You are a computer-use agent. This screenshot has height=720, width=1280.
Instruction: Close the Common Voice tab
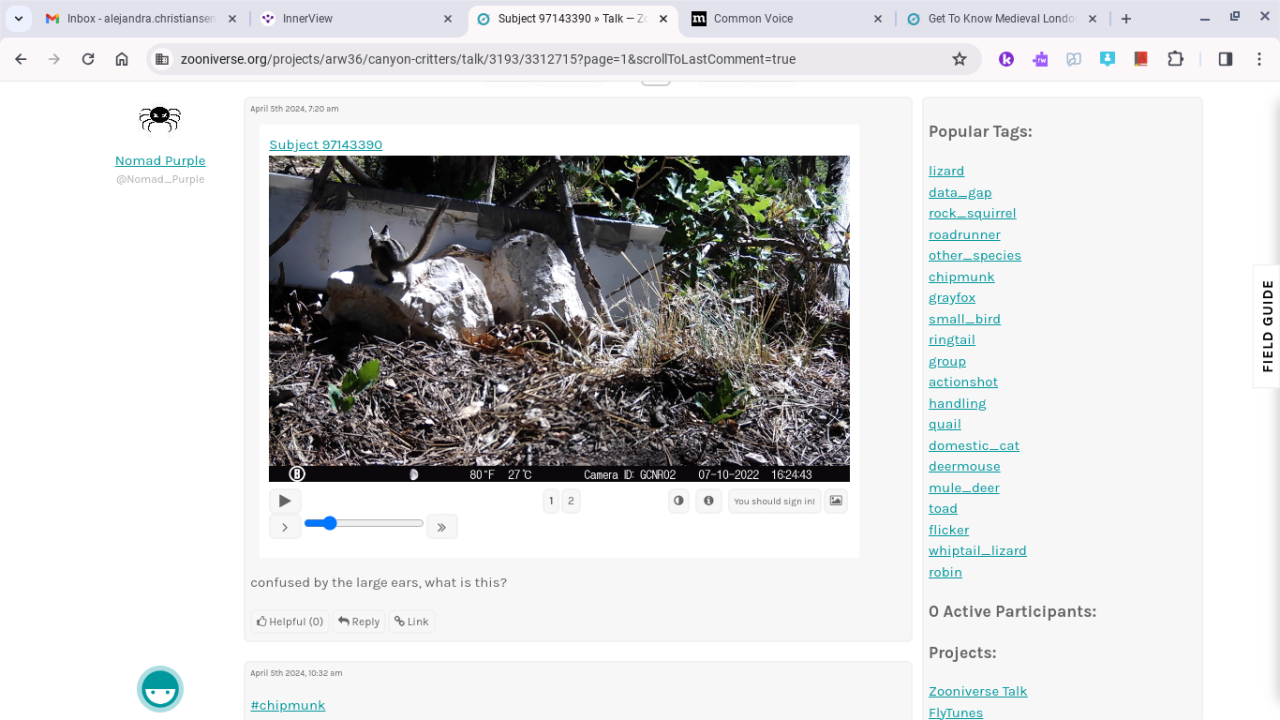pyautogui.click(x=878, y=19)
